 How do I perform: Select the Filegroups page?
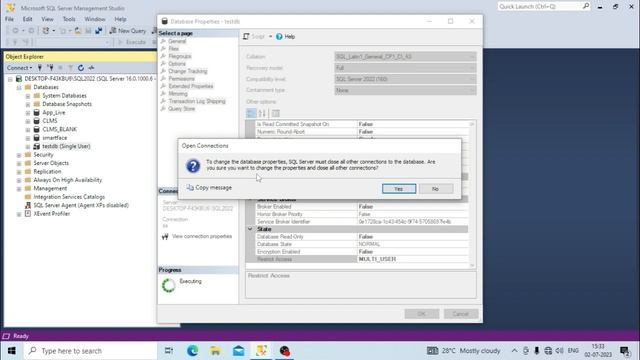[x=180, y=56]
